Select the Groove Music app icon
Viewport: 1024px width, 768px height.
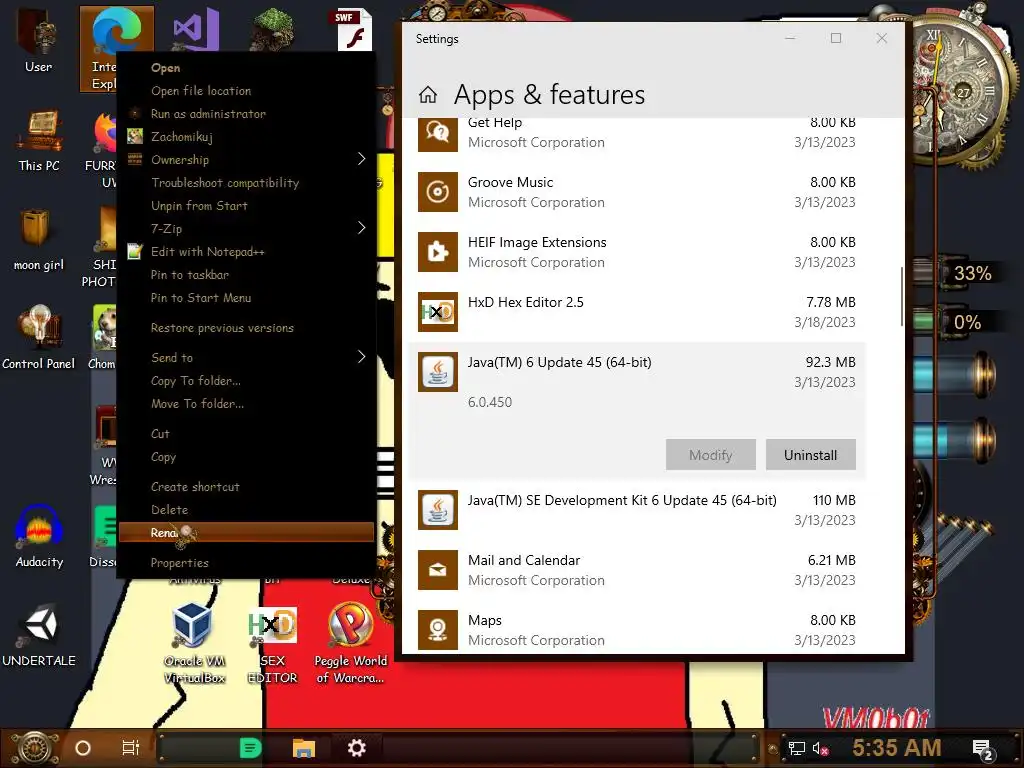tap(438, 192)
